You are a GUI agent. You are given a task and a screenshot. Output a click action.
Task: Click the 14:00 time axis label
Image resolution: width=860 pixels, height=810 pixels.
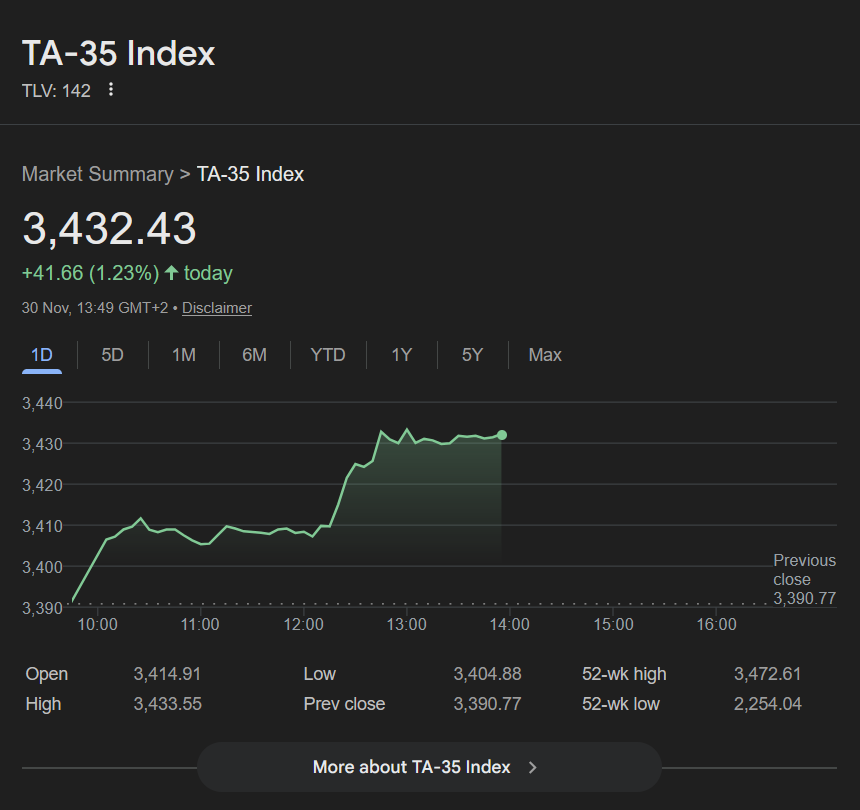tap(510, 624)
